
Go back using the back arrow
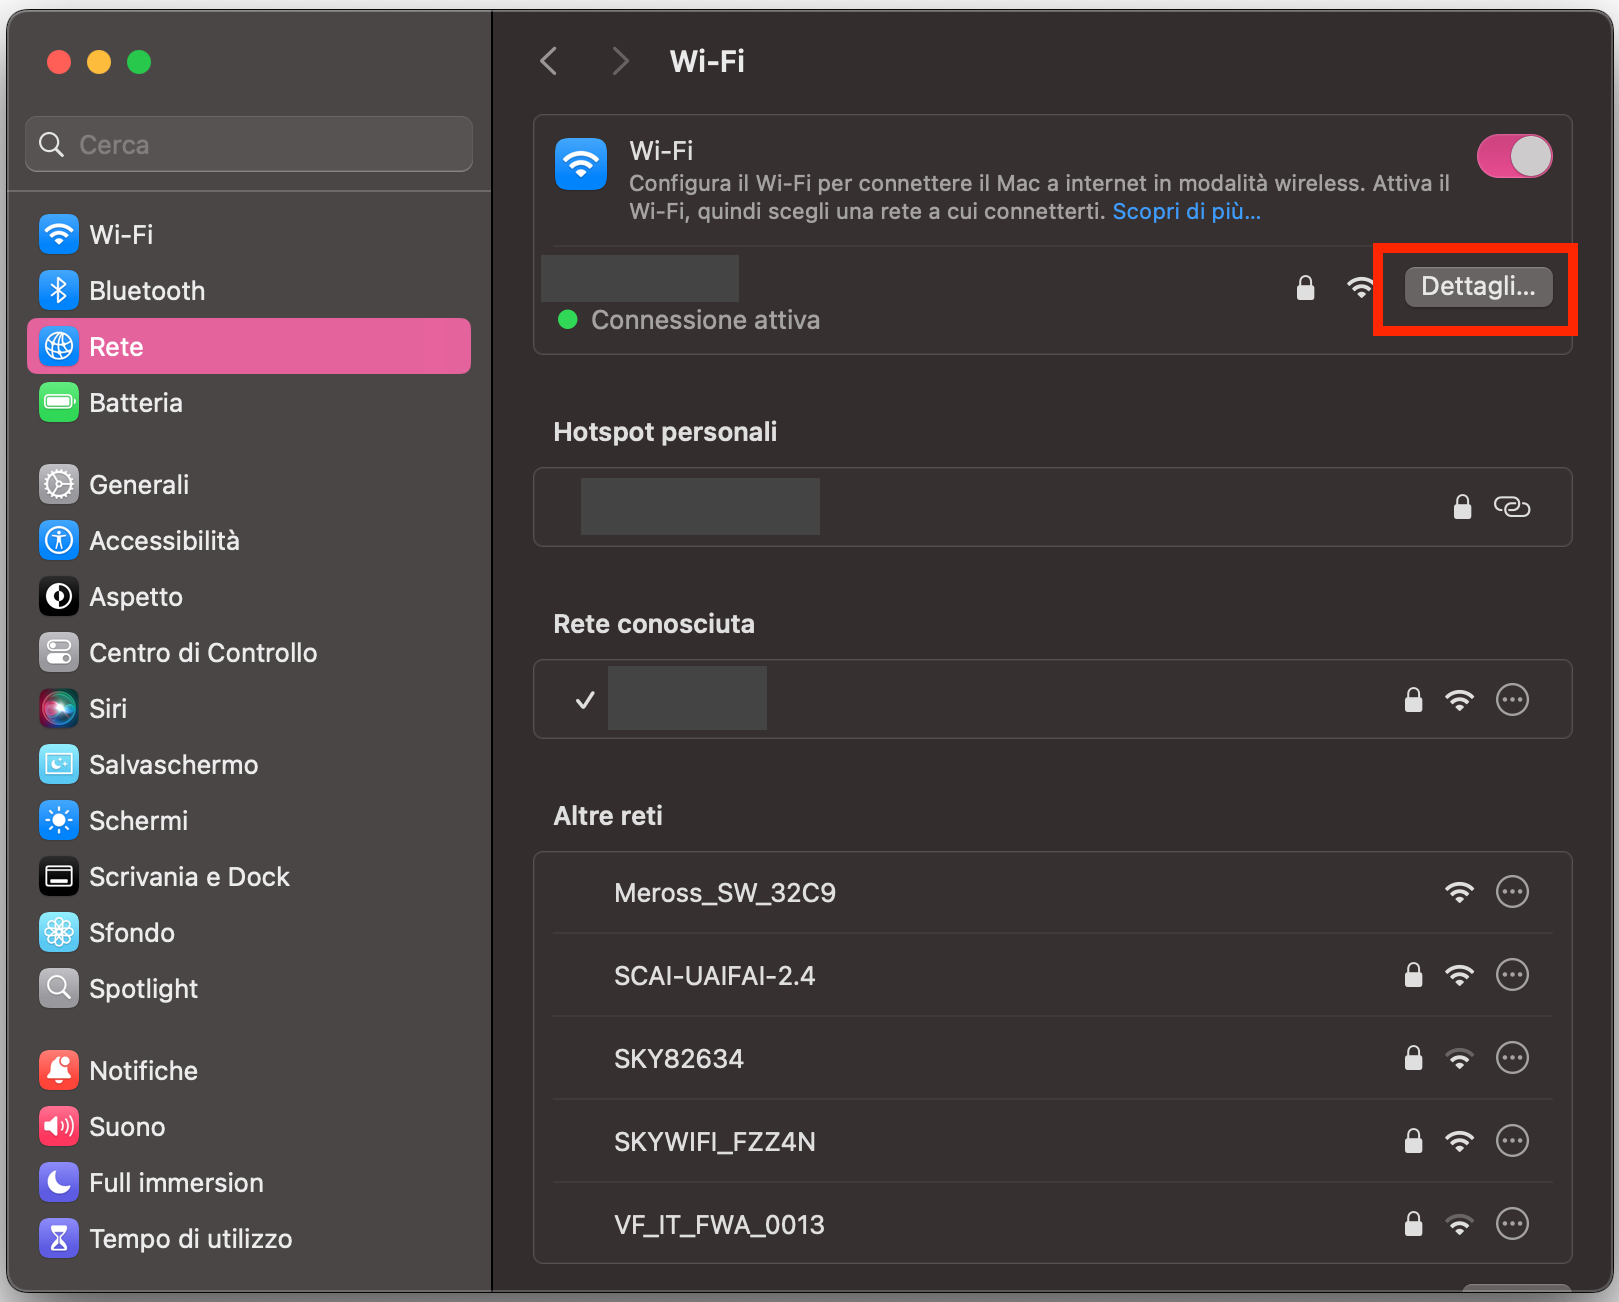(x=548, y=61)
